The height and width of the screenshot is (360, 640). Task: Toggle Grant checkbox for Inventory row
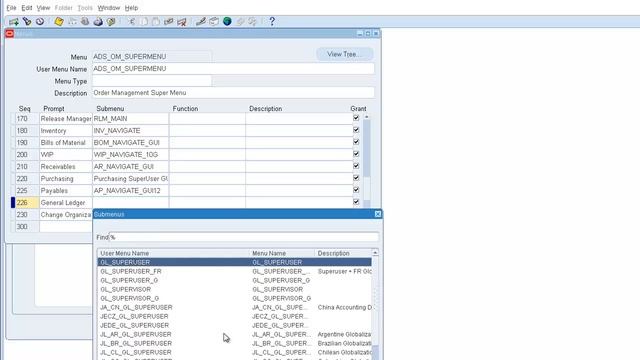pos(356,130)
